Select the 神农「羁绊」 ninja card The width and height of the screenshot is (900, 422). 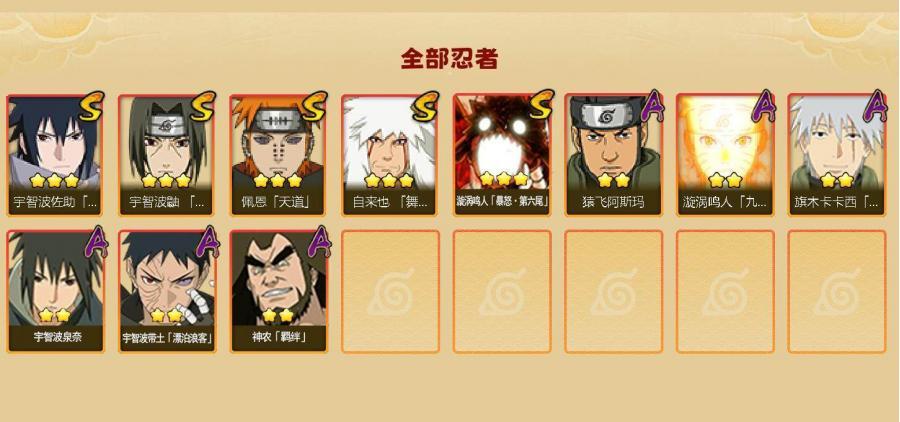click(x=278, y=292)
